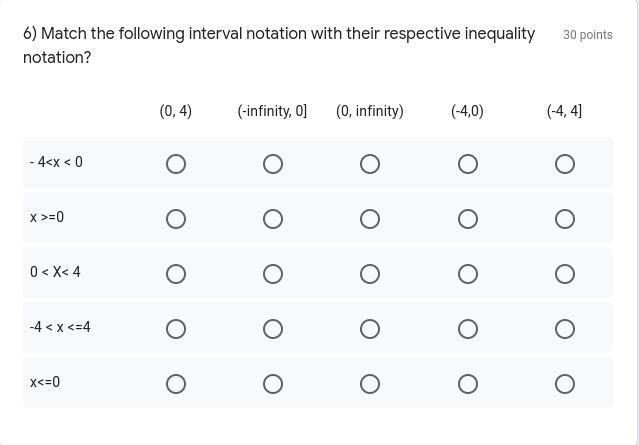Select (-4,0) for row - 4<x < 0

[467, 164]
